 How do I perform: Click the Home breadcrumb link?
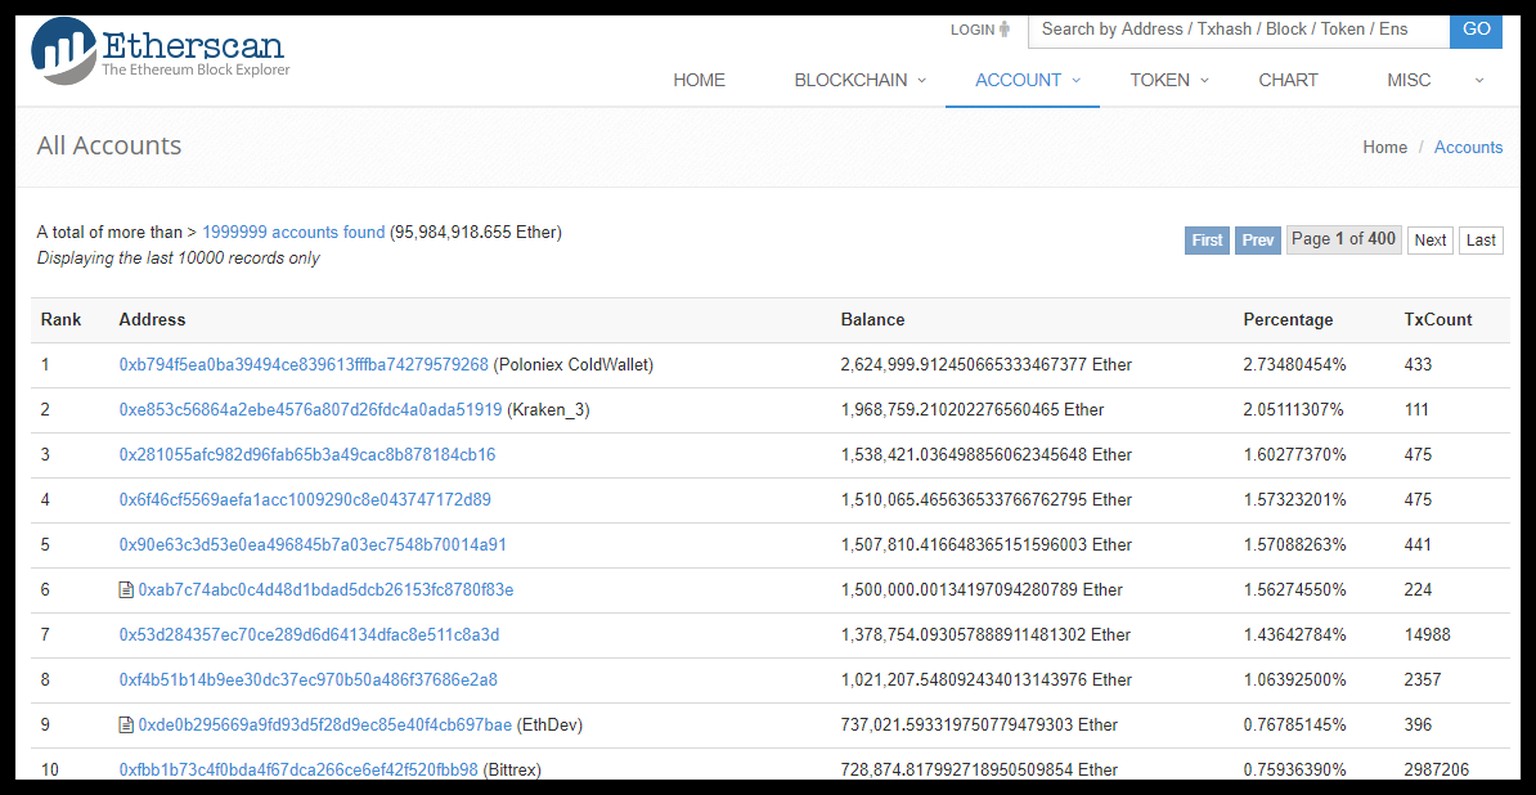(x=1384, y=147)
